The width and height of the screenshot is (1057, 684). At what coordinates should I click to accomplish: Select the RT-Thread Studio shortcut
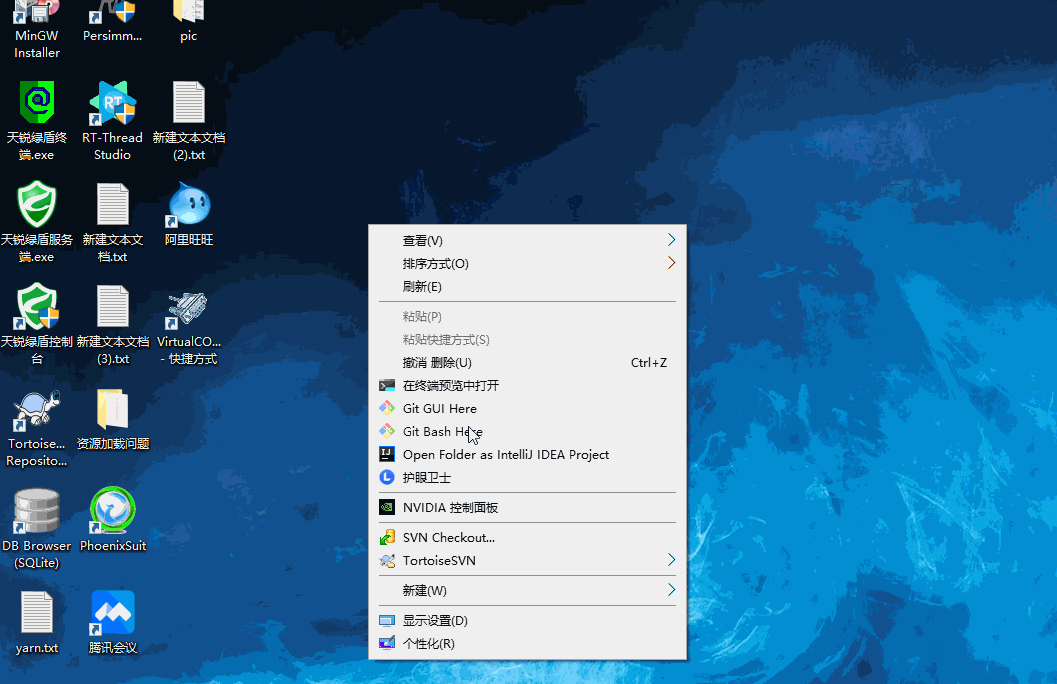pyautogui.click(x=113, y=121)
